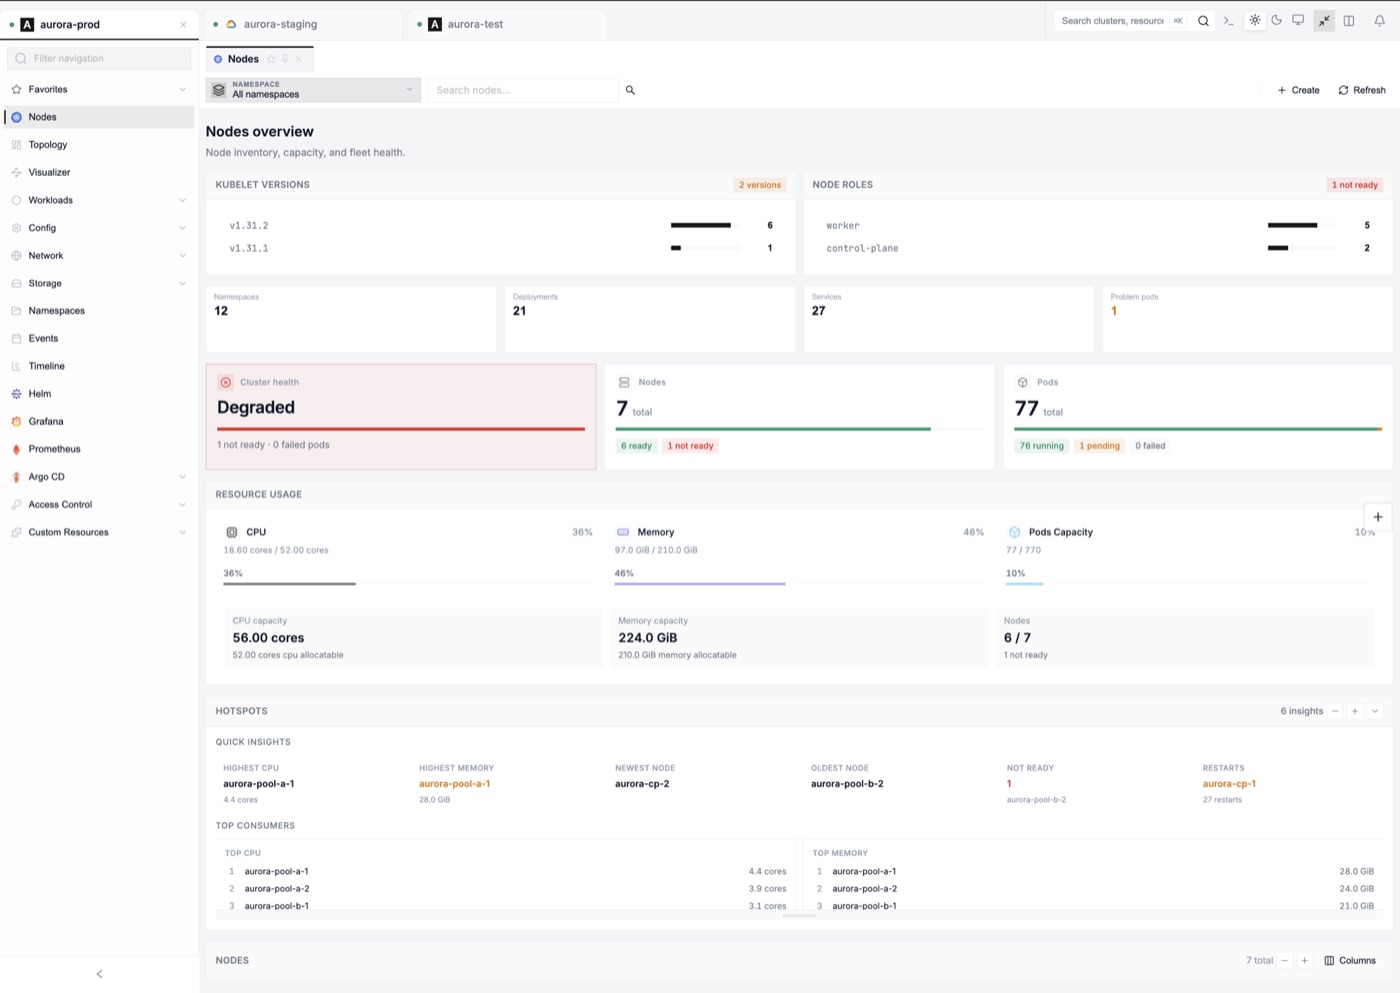The width and height of the screenshot is (1400, 993).
Task: Collapse Hotspots section chevron
Action: pyautogui.click(x=1375, y=711)
